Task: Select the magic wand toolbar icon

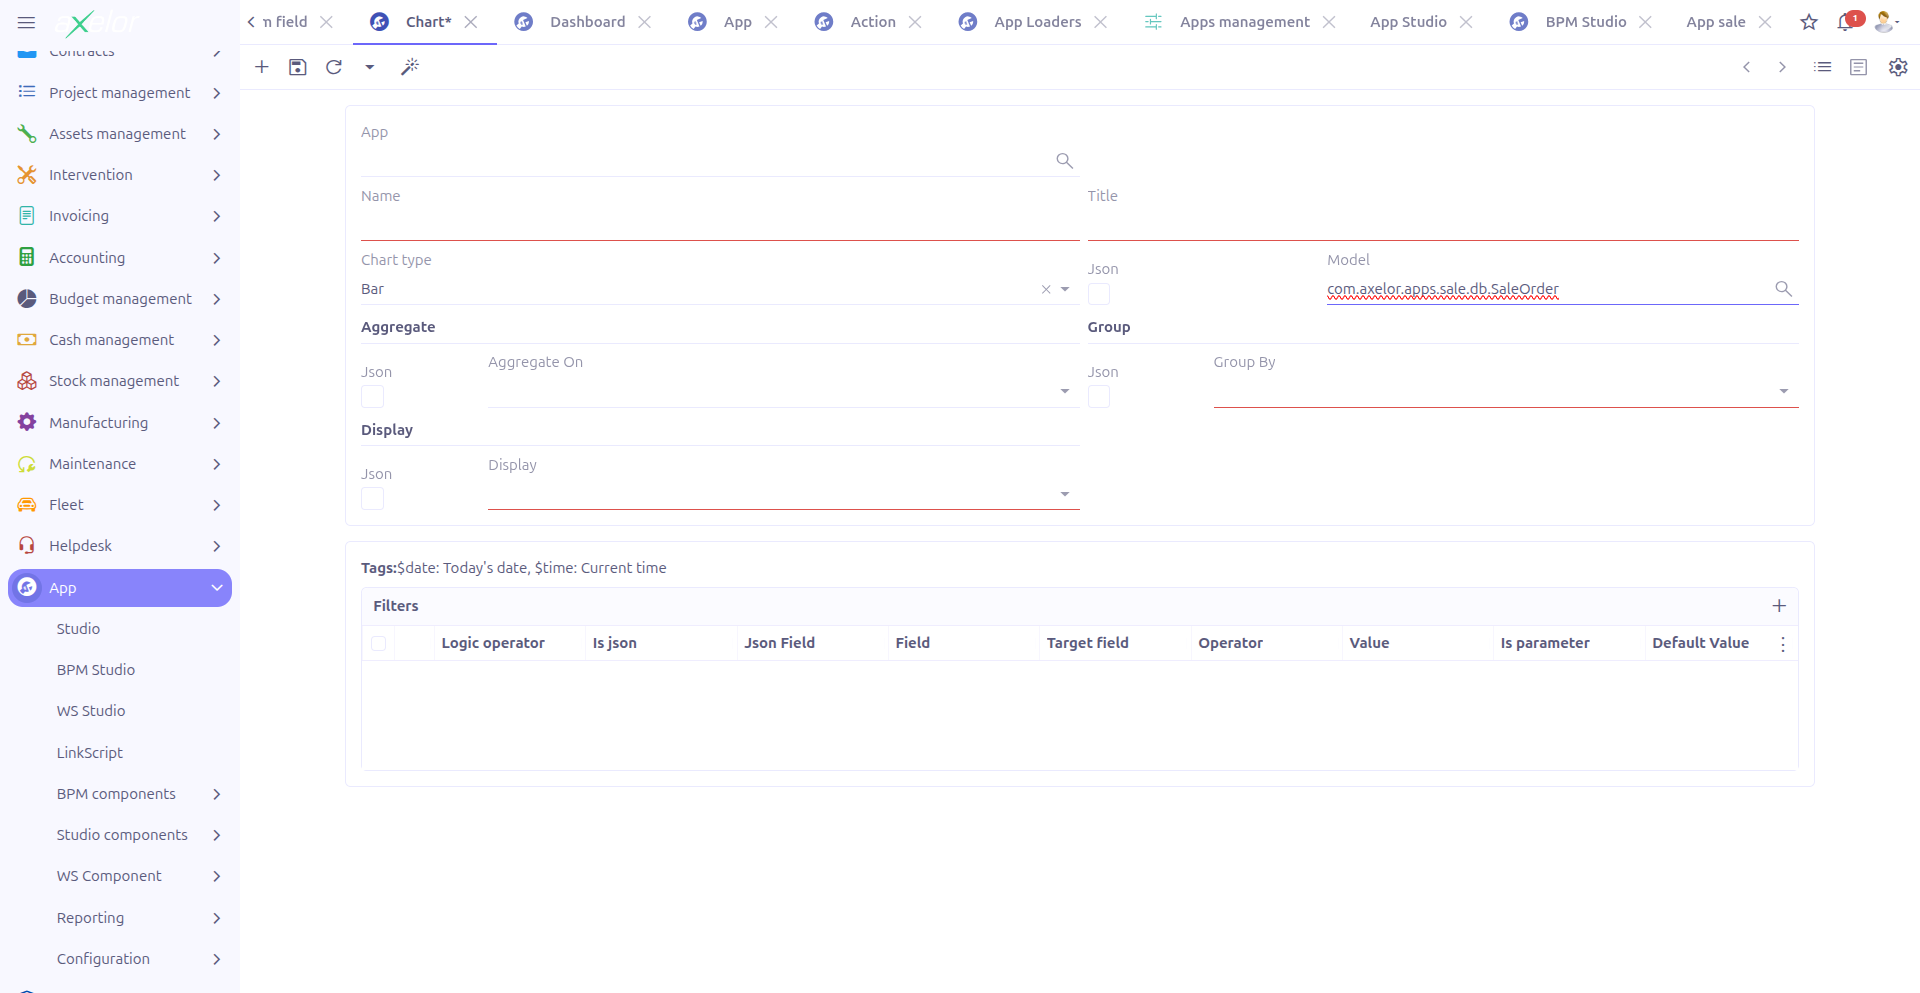Action: click(410, 67)
